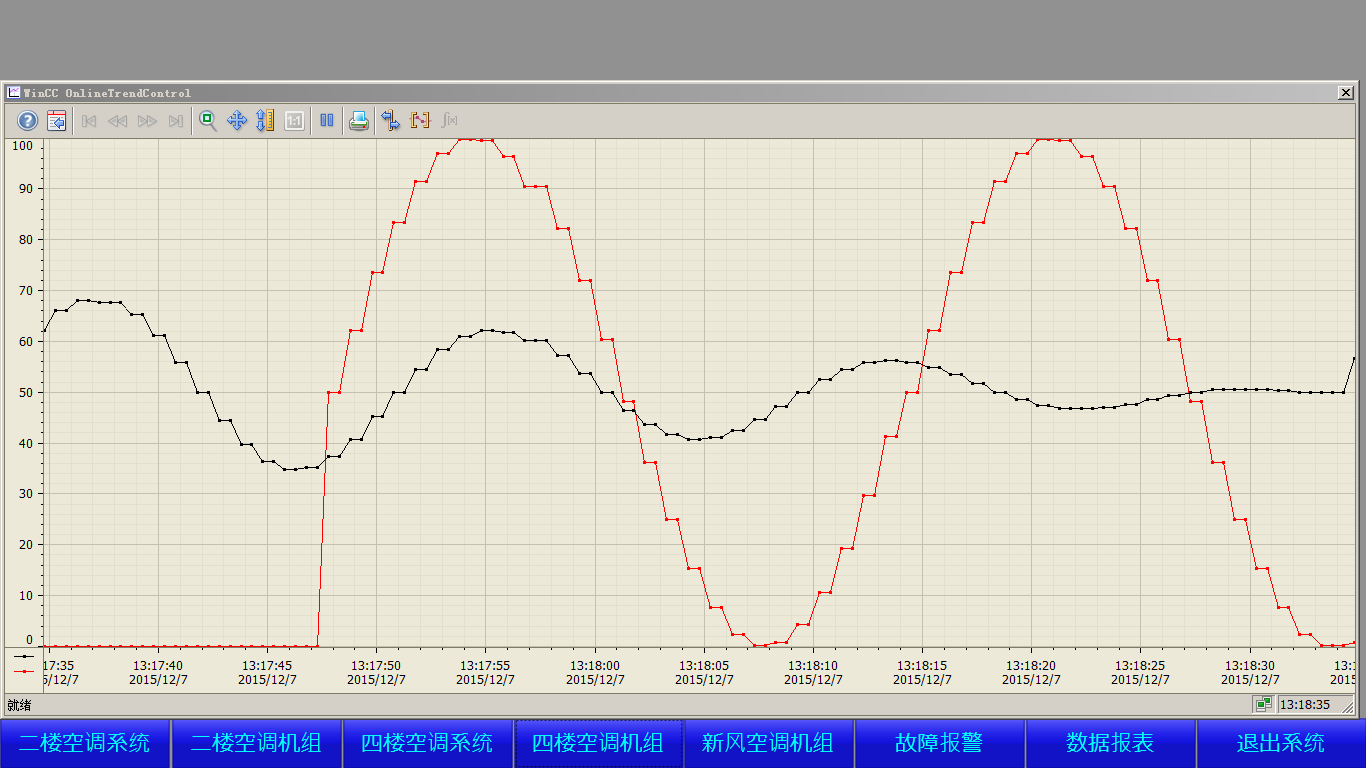The width and height of the screenshot is (1366, 768).
Task: Switch to 二楼空调机组 page
Action: pos(256,743)
